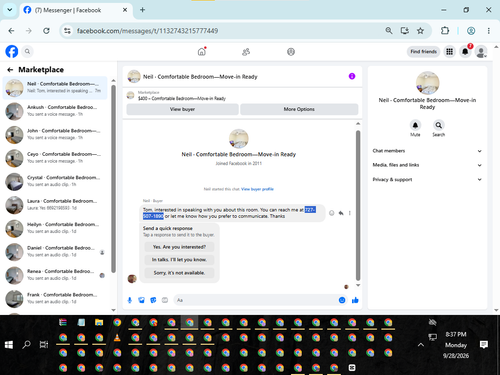Open Neil's conversation in the list
This screenshot has height=375, width=500.
click(x=55, y=88)
